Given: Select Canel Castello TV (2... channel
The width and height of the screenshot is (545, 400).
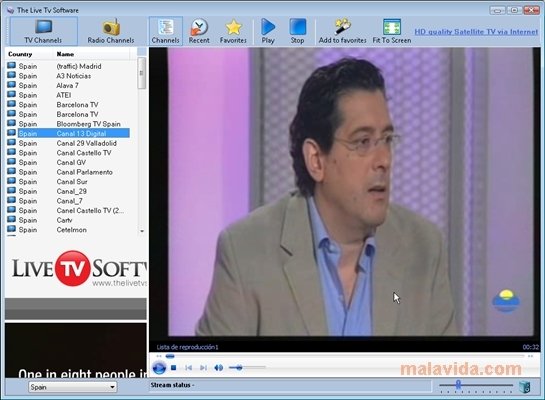Looking at the screenshot, I should [74, 210].
